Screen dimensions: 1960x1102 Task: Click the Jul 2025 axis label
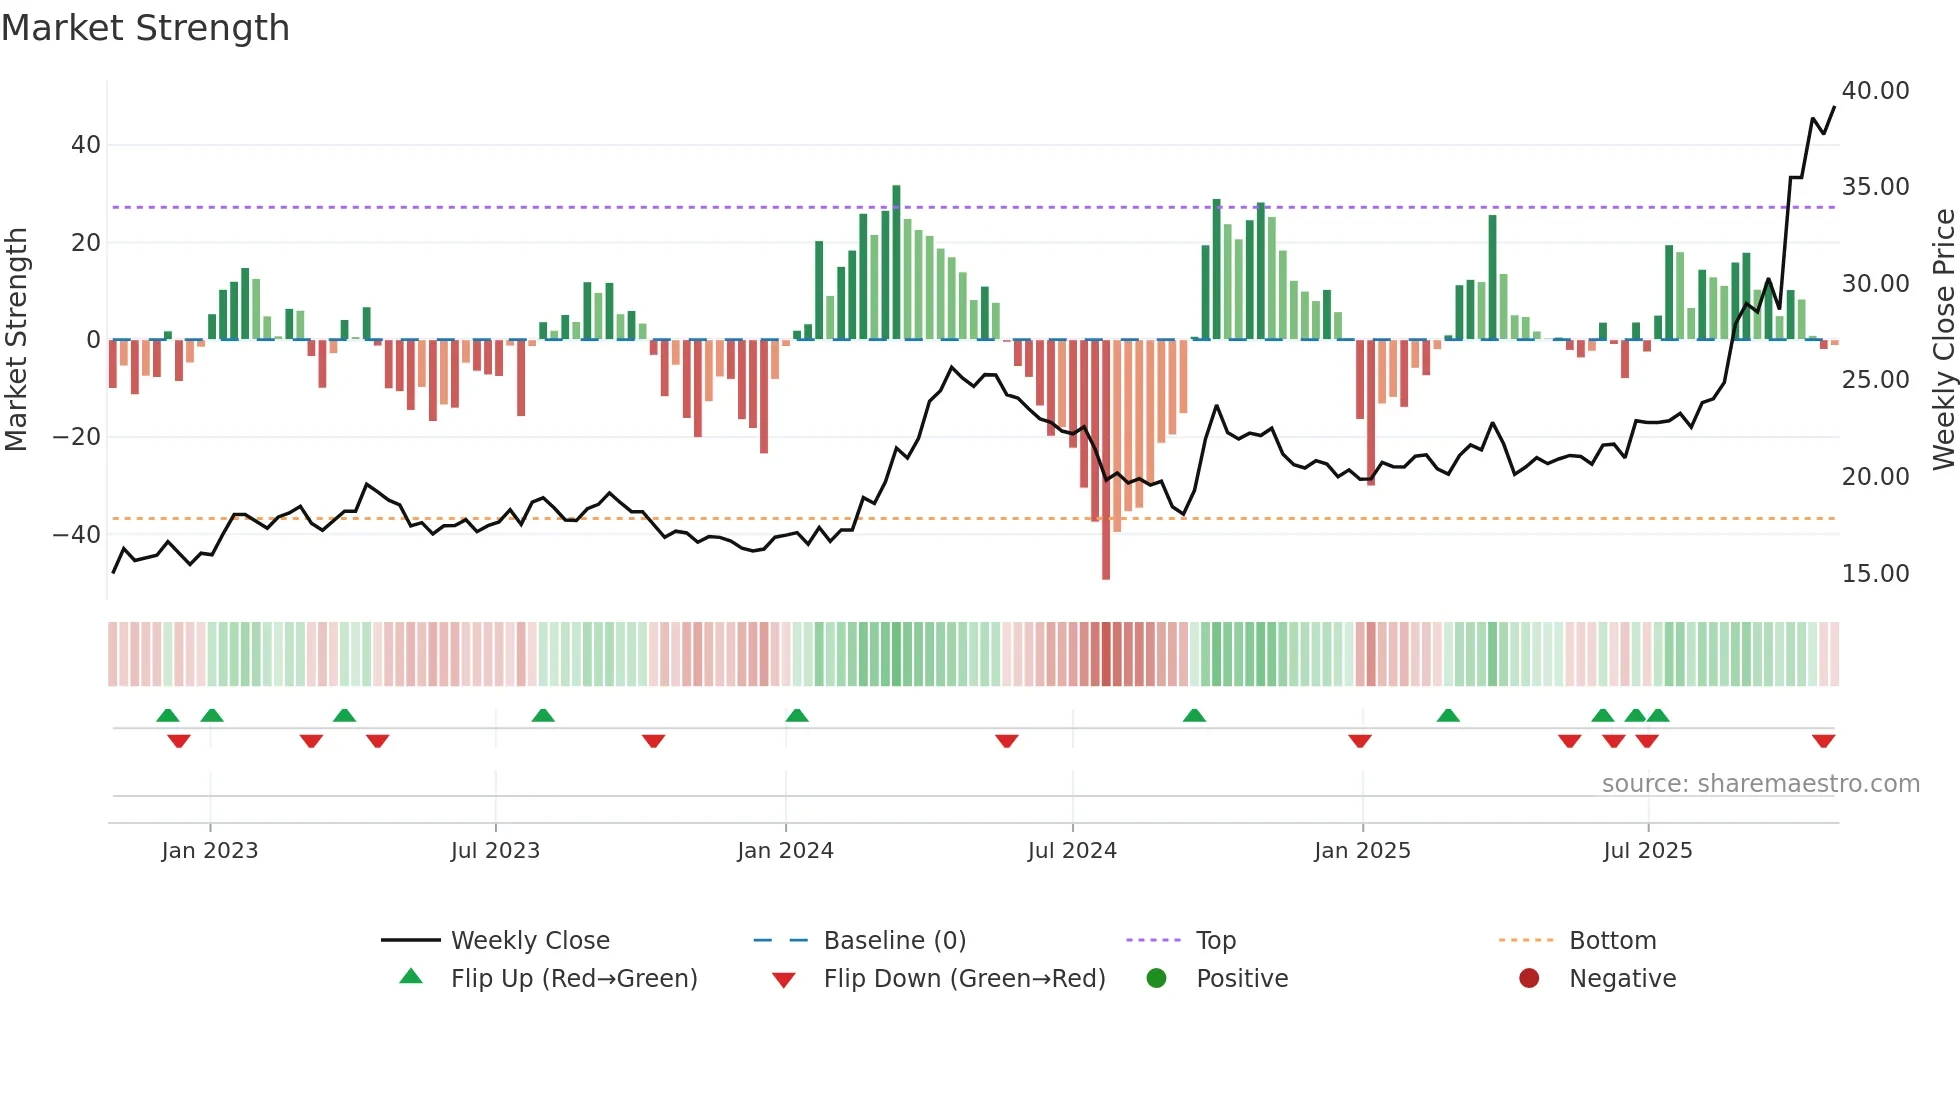(x=1648, y=851)
